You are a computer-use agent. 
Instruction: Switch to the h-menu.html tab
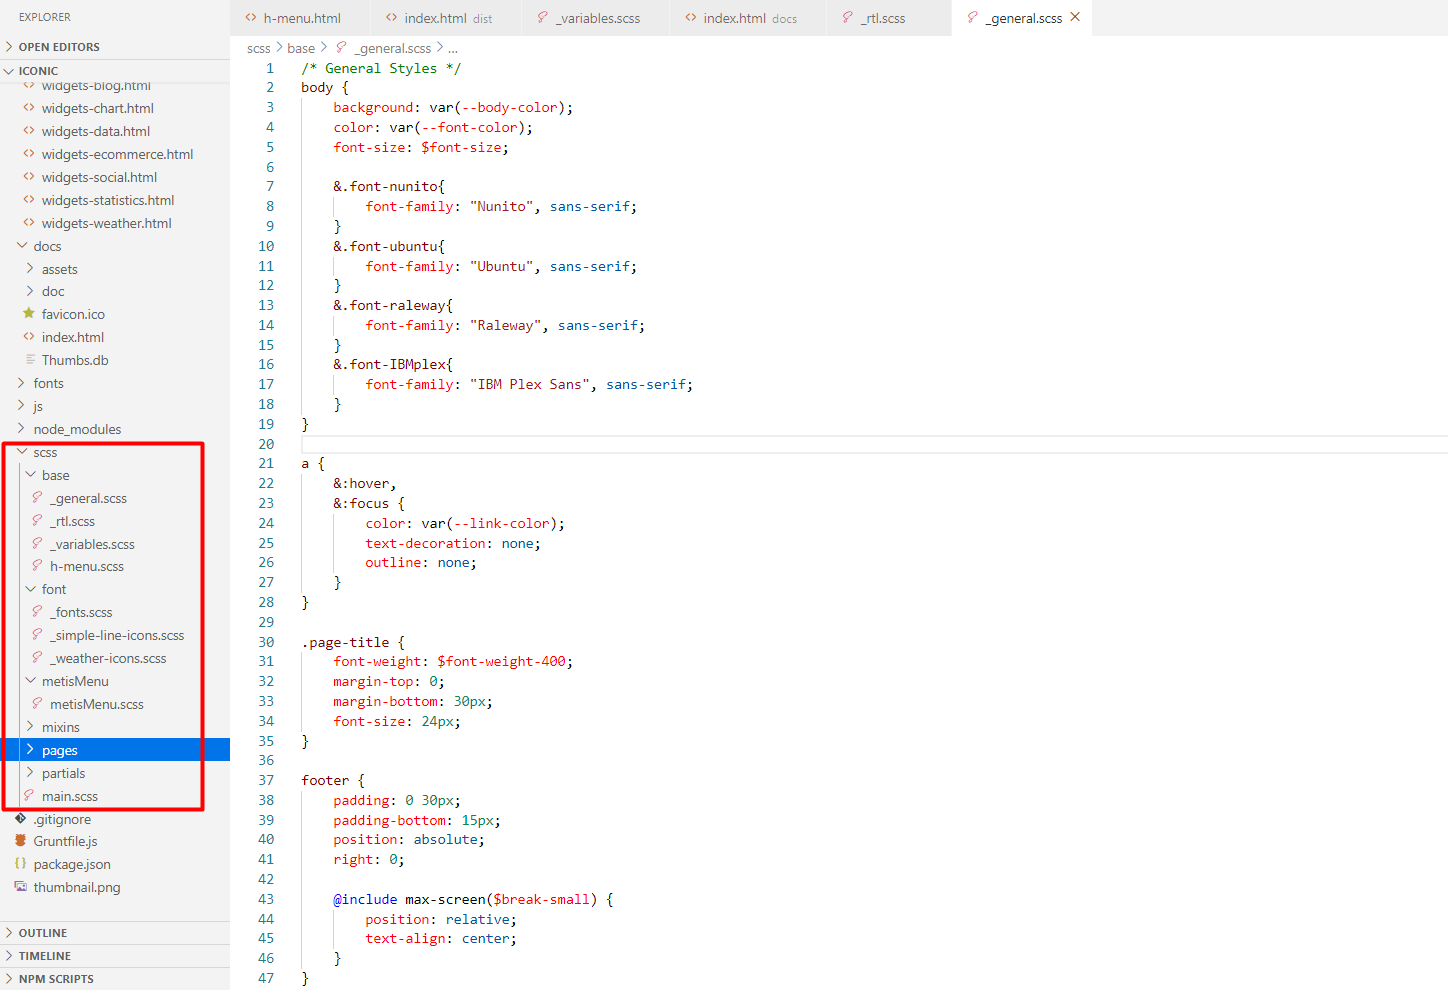pyautogui.click(x=301, y=18)
